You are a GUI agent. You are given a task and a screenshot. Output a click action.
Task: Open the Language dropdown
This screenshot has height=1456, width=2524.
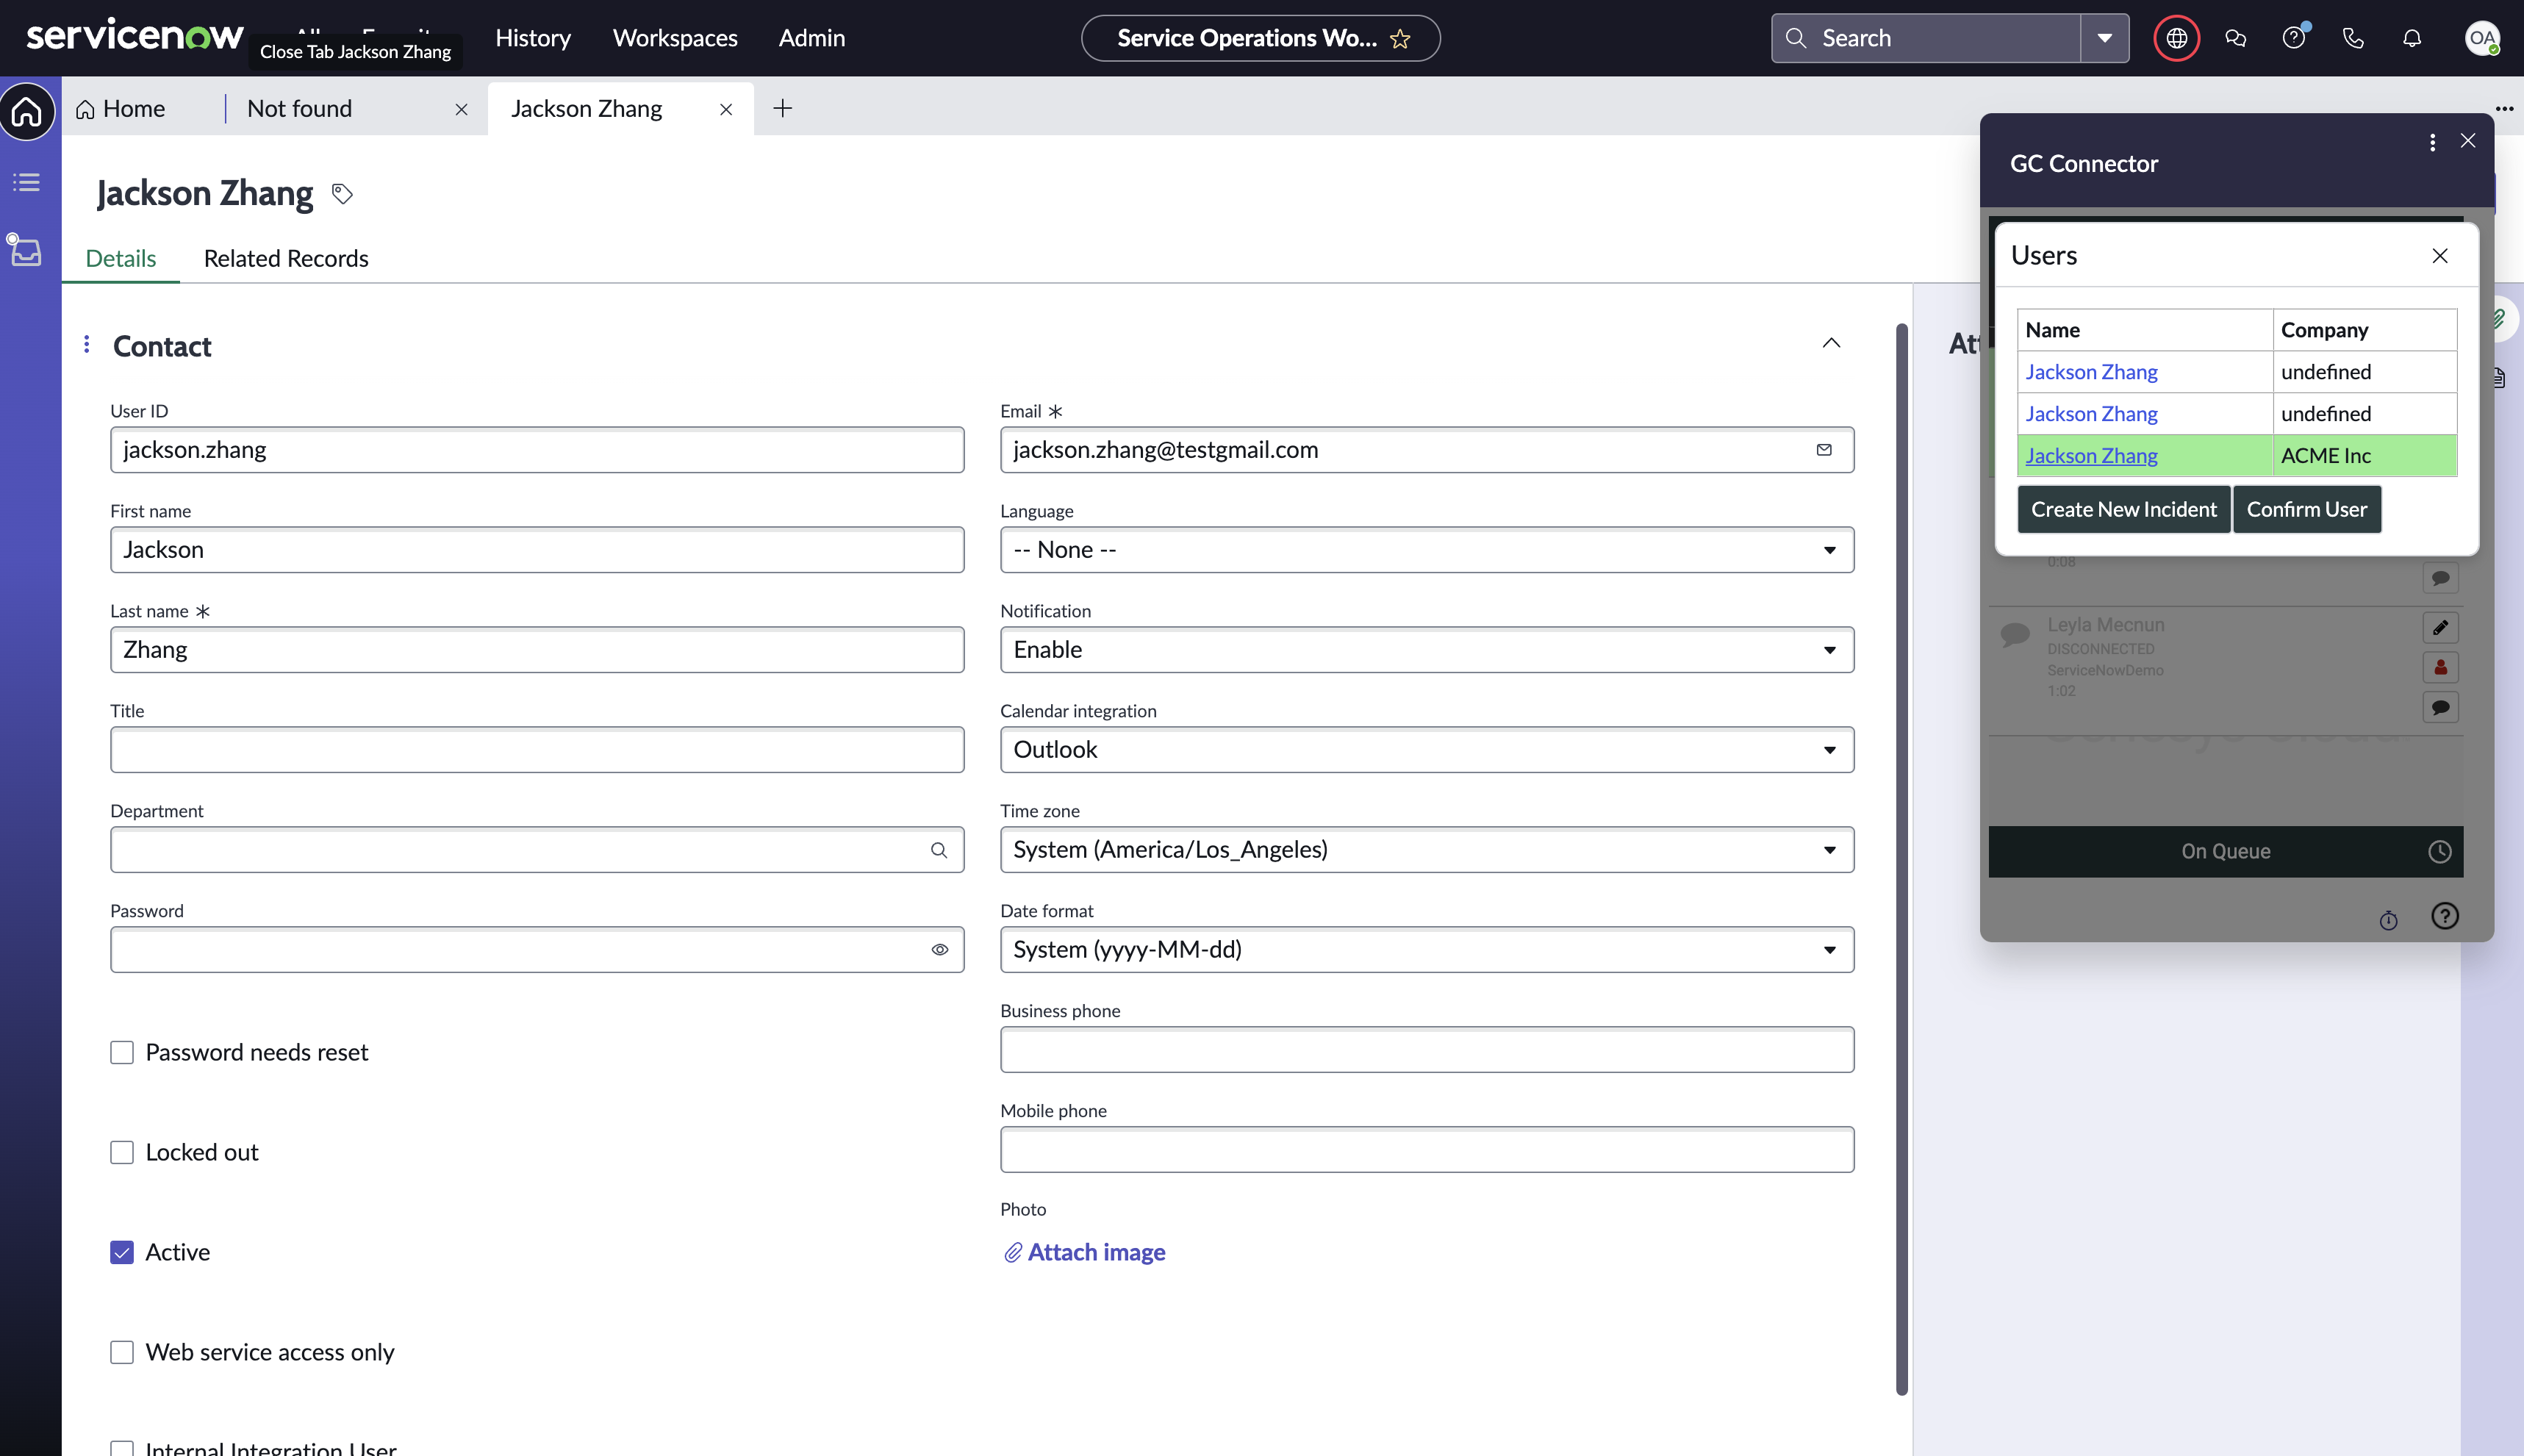(x=1426, y=550)
